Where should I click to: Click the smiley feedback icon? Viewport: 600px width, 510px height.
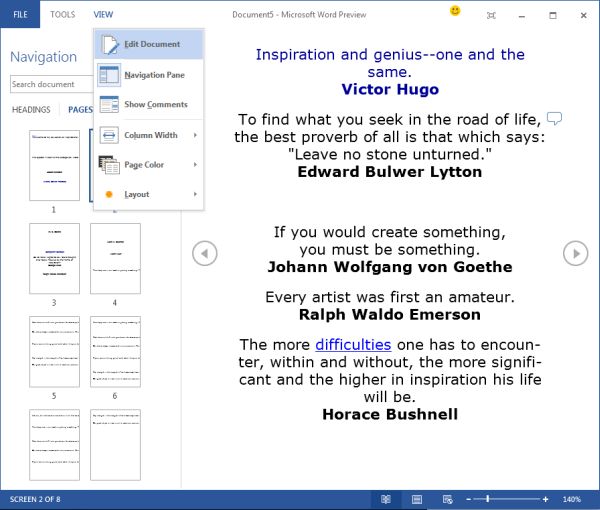point(455,11)
